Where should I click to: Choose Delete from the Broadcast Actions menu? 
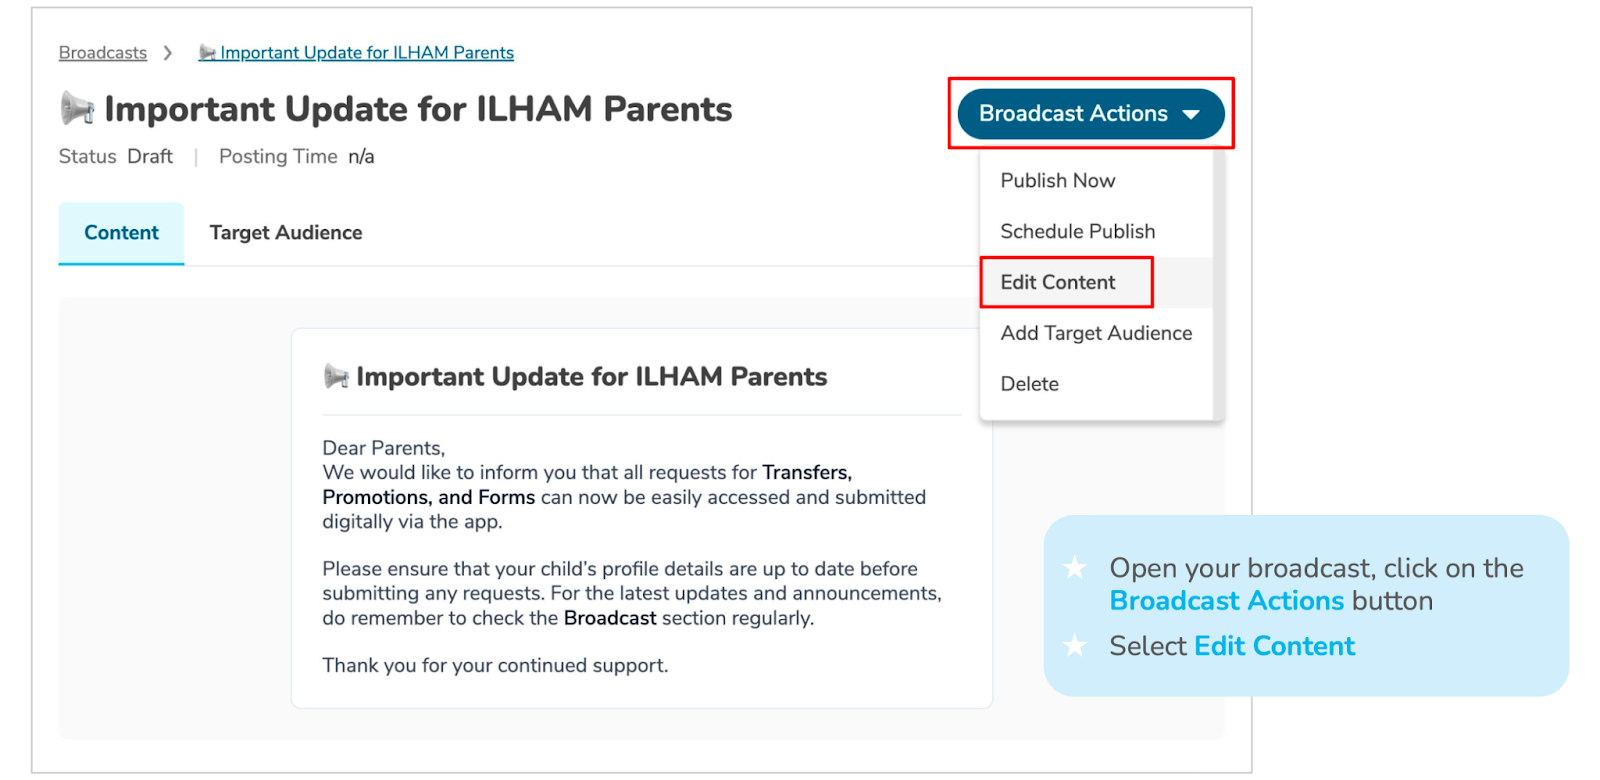click(1029, 385)
